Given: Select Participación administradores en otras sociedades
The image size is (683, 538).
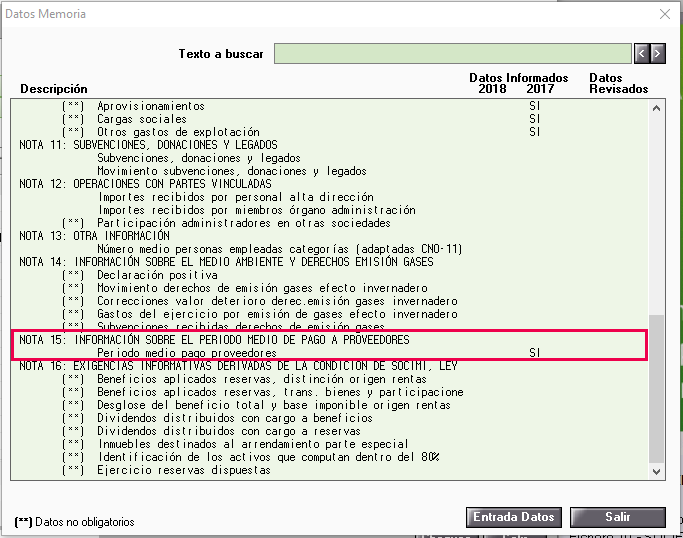Looking at the screenshot, I should coord(330,223).
